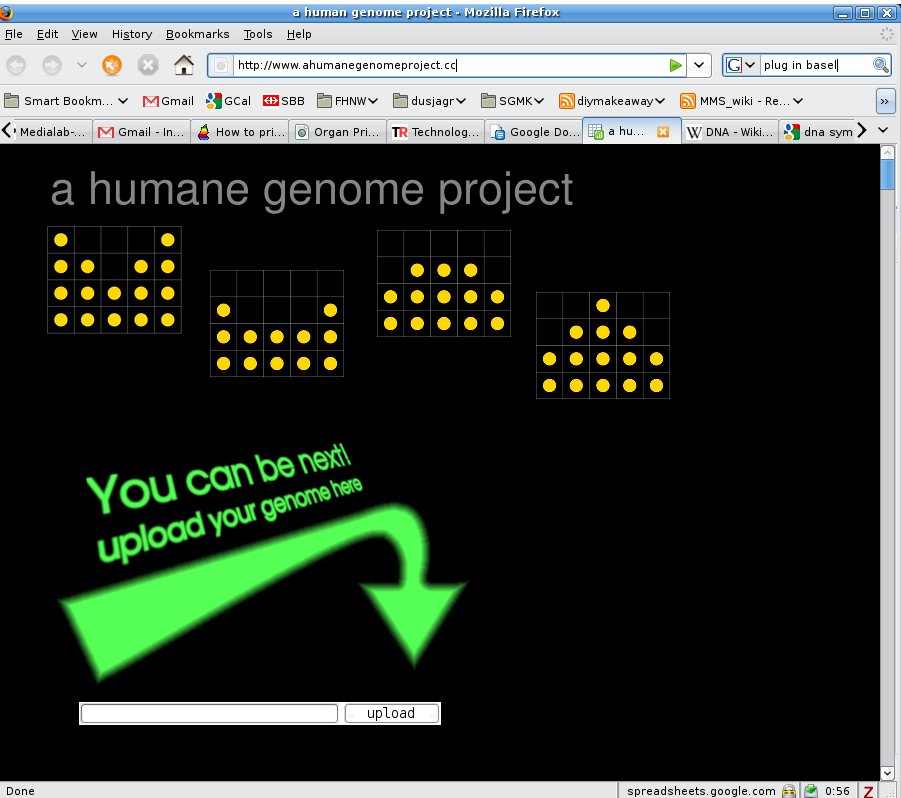
Task: Open the search engine selector dropdown
Action: click(740, 65)
